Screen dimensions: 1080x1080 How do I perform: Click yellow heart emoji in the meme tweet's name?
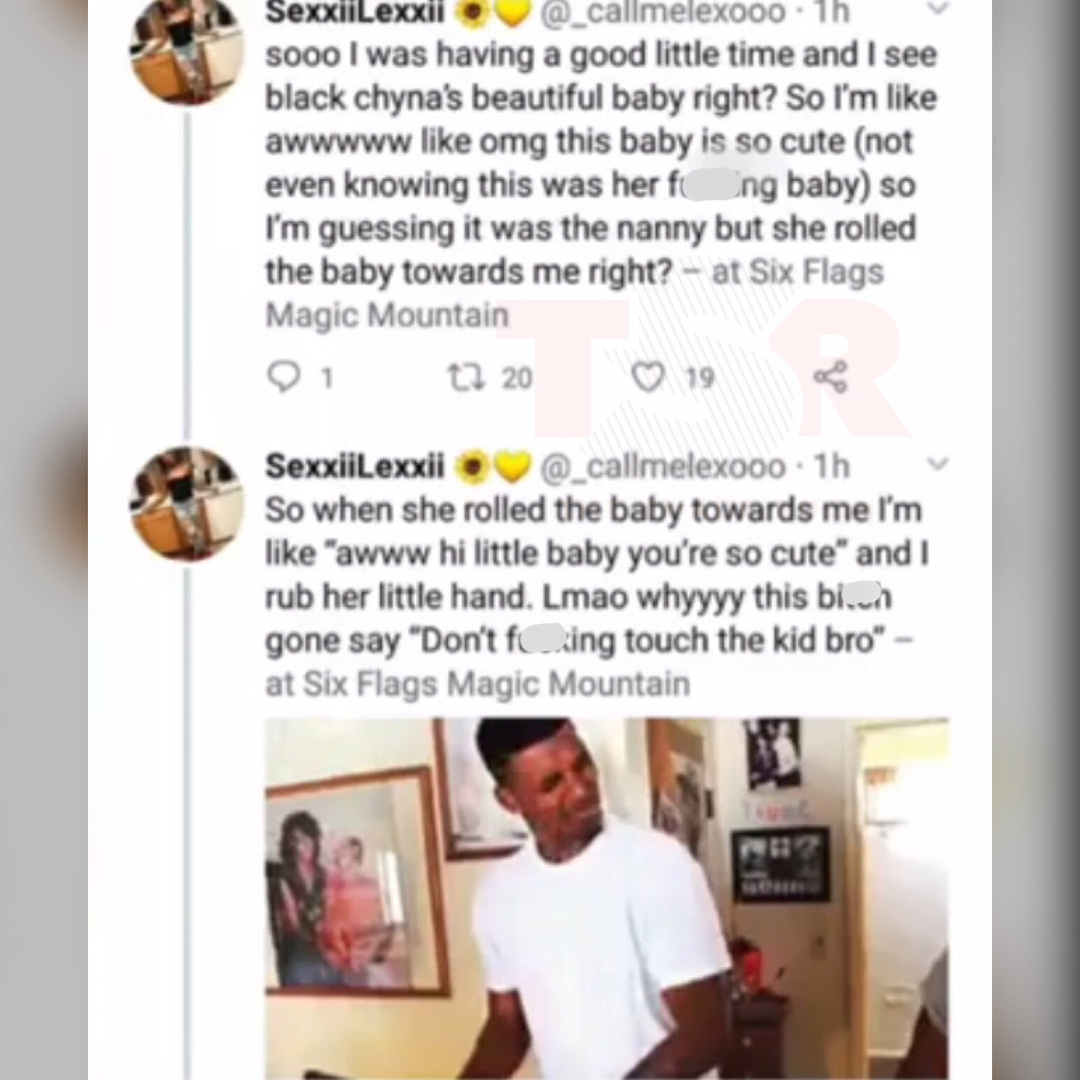(x=512, y=468)
